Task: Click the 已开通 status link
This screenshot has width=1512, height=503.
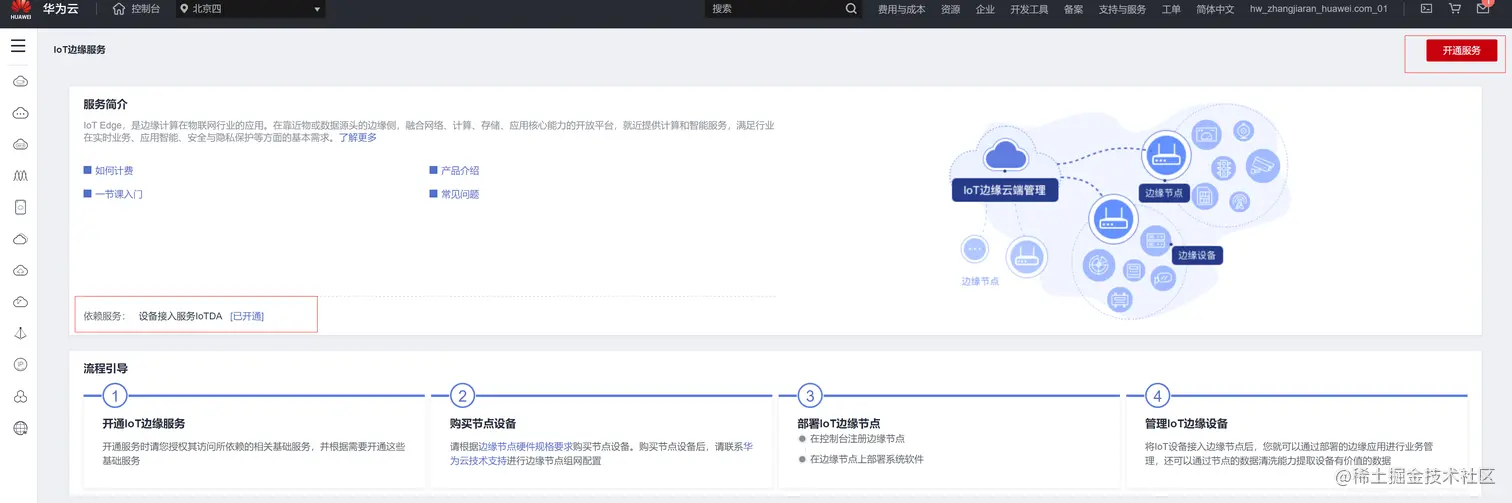Action: 247,316
